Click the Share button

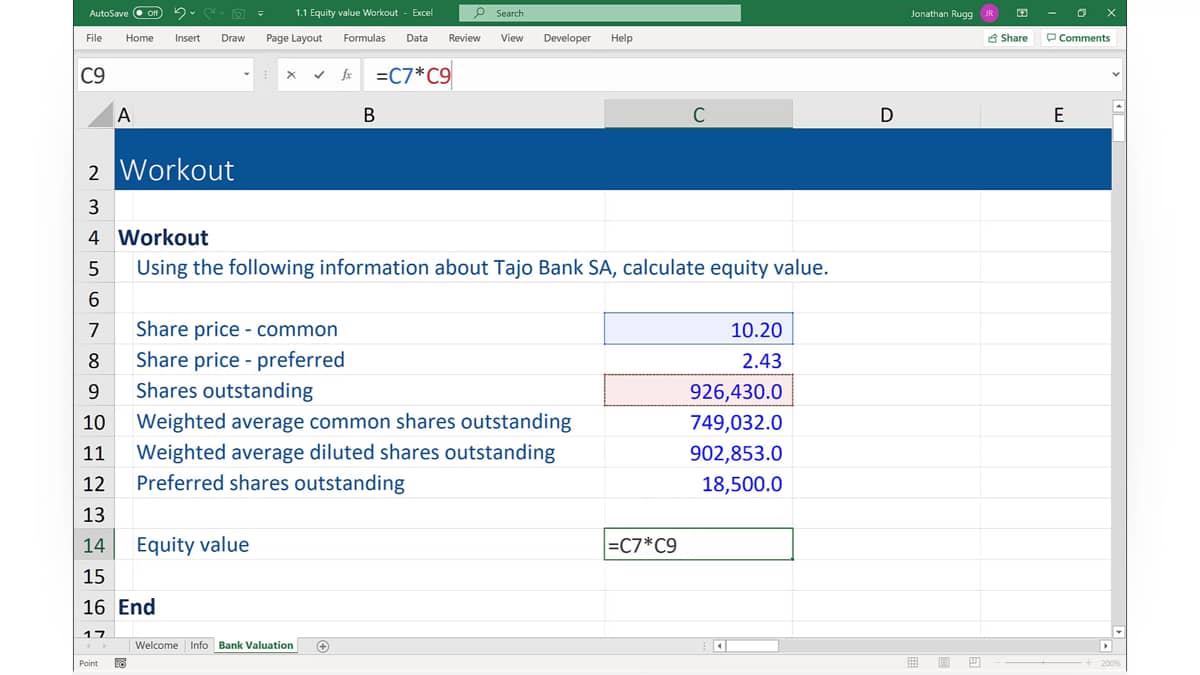1008,38
